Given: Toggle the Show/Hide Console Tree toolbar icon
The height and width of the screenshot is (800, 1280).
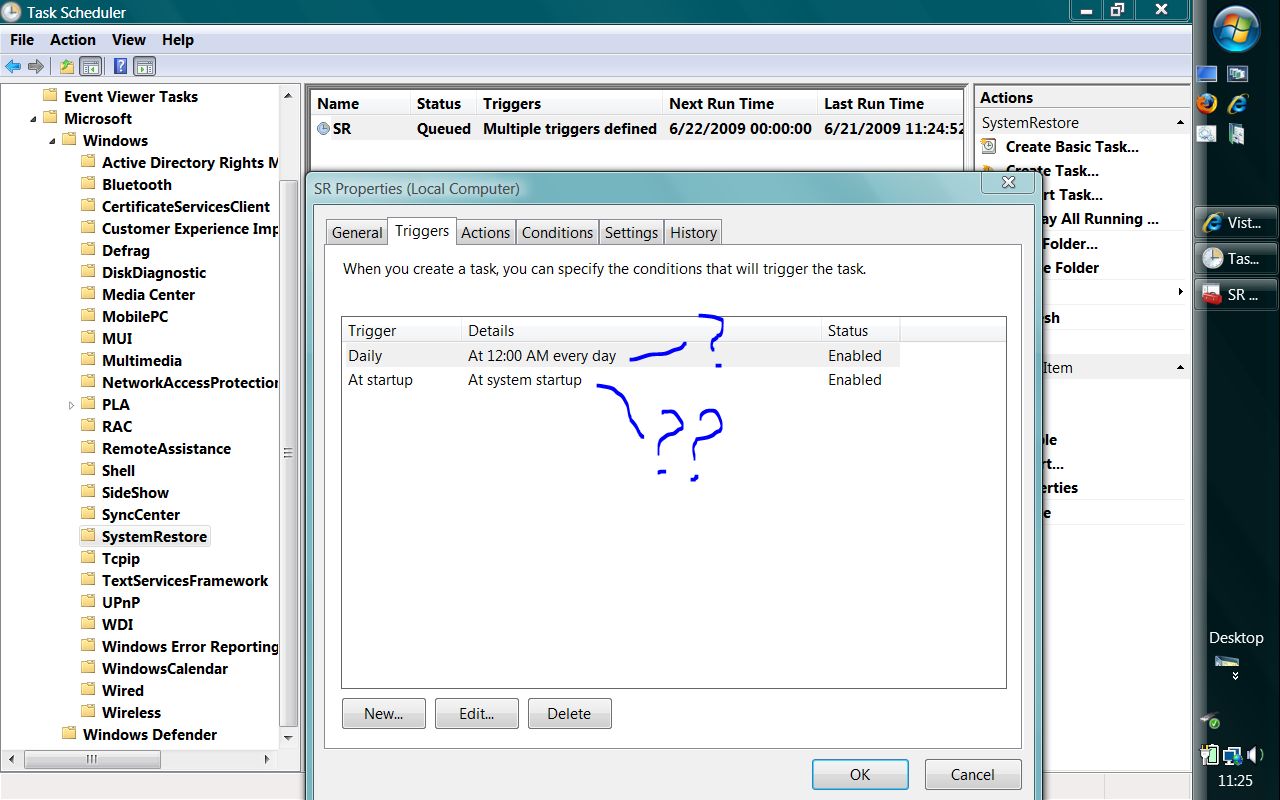Looking at the screenshot, I should [90, 67].
